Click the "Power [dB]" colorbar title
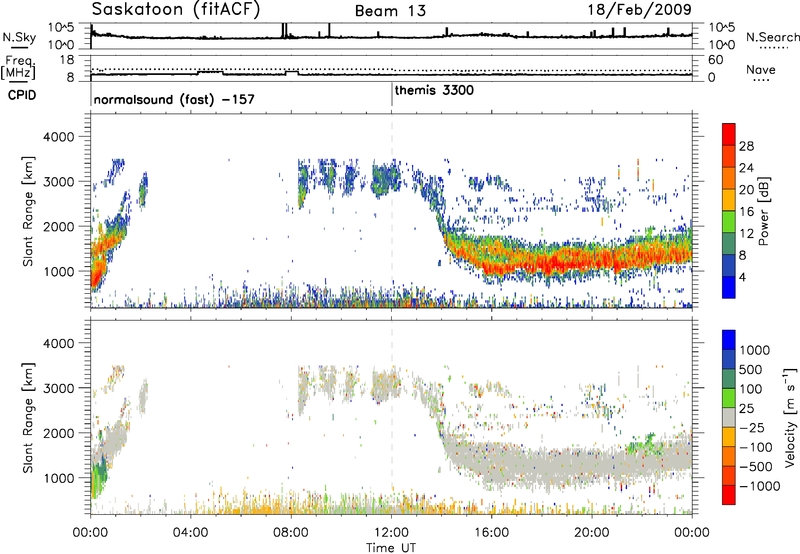Viewport: 800px width, 554px height. coord(763,211)
